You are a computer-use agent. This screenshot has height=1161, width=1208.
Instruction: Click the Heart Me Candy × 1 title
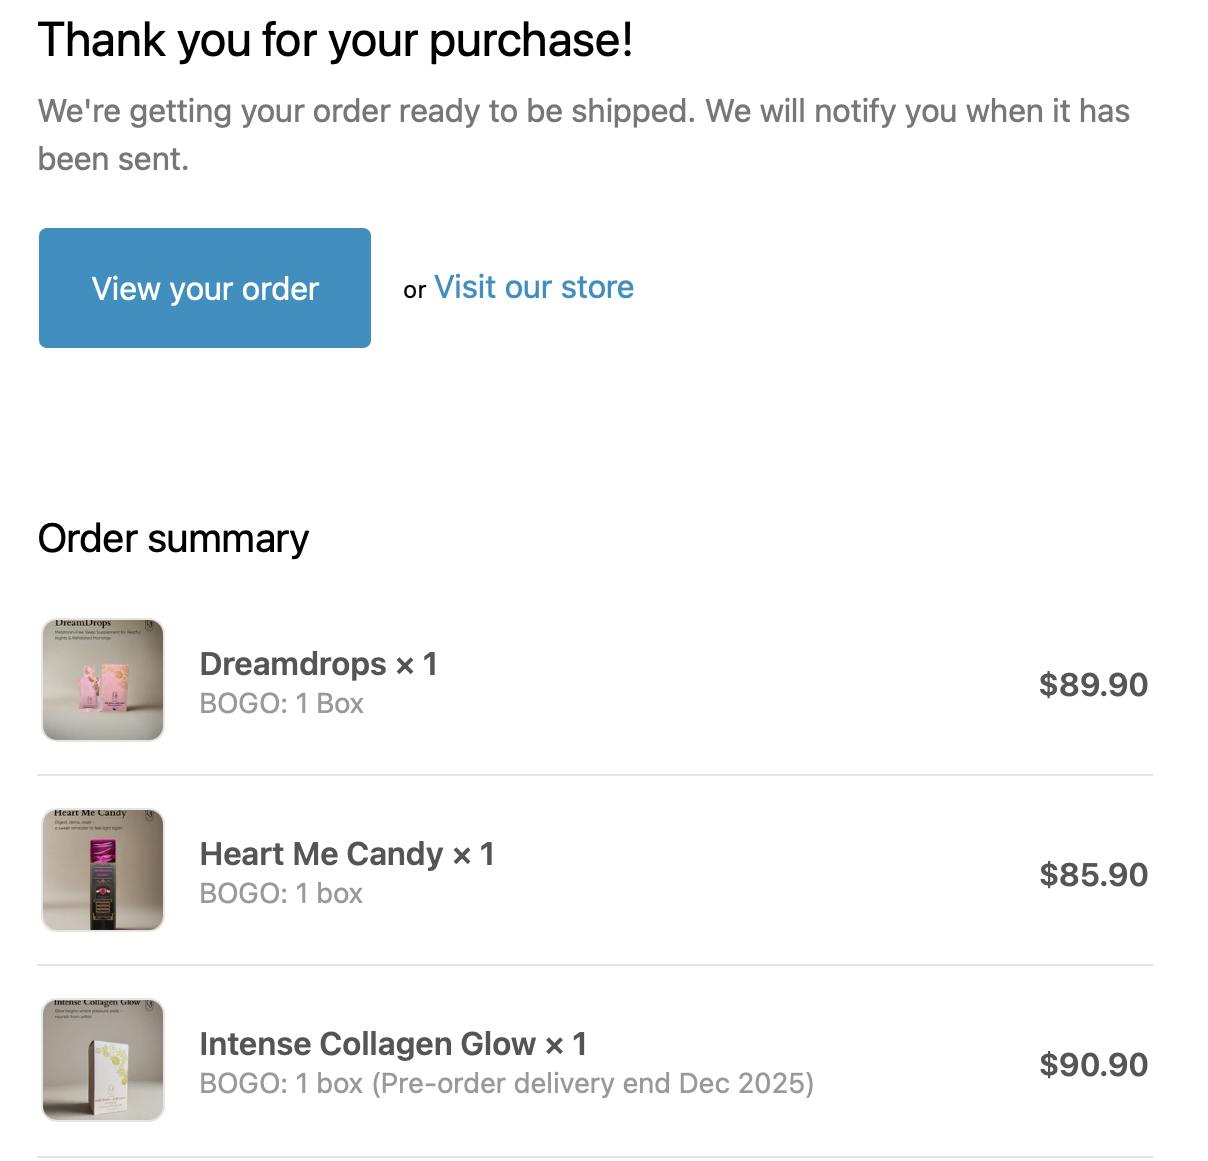346,854
